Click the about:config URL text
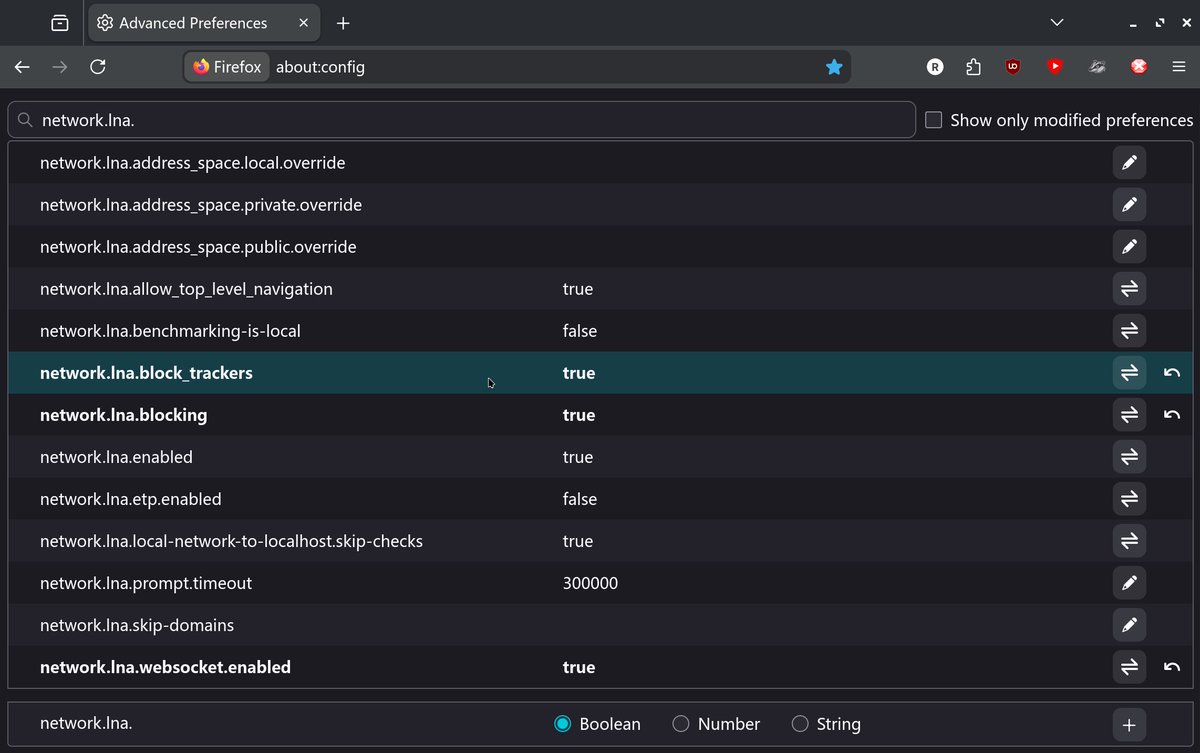The width and height of the screenshot is (1200, 753). click(x=320, y=67)
